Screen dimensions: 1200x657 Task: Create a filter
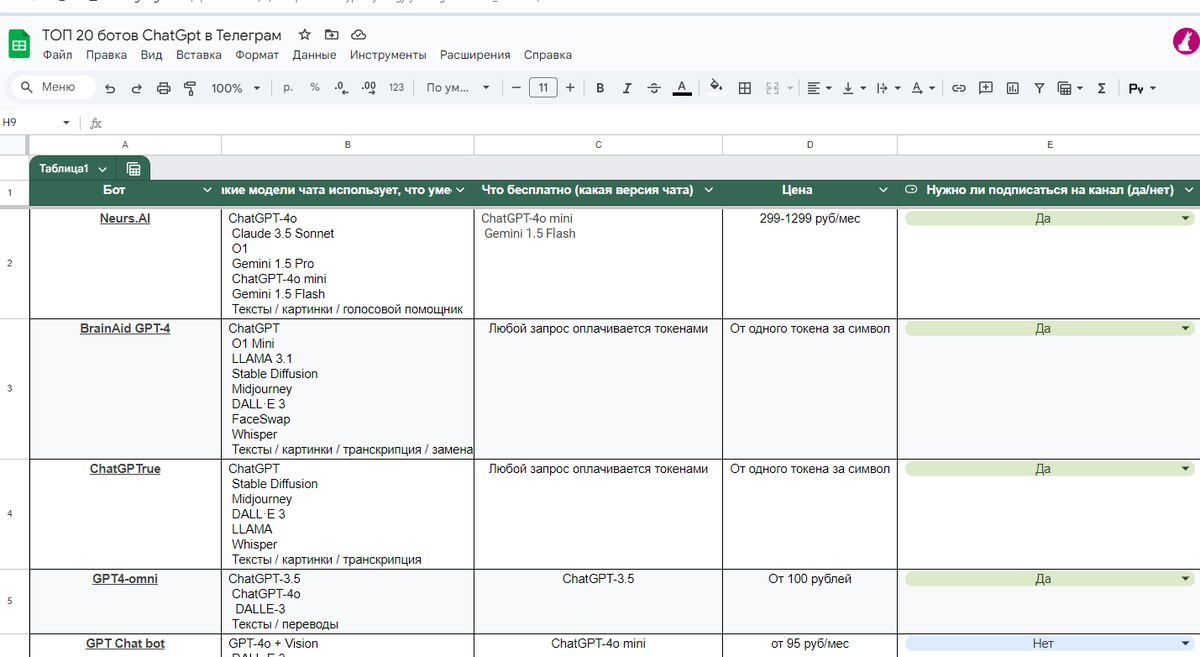(x=1039, y=88)
